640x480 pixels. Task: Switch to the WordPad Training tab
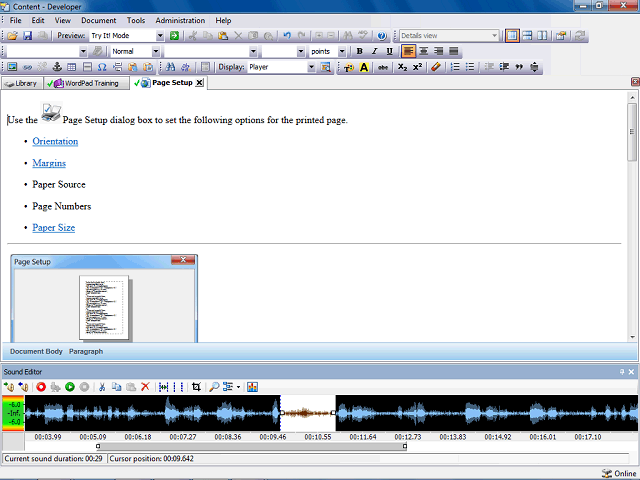point(87,83)
